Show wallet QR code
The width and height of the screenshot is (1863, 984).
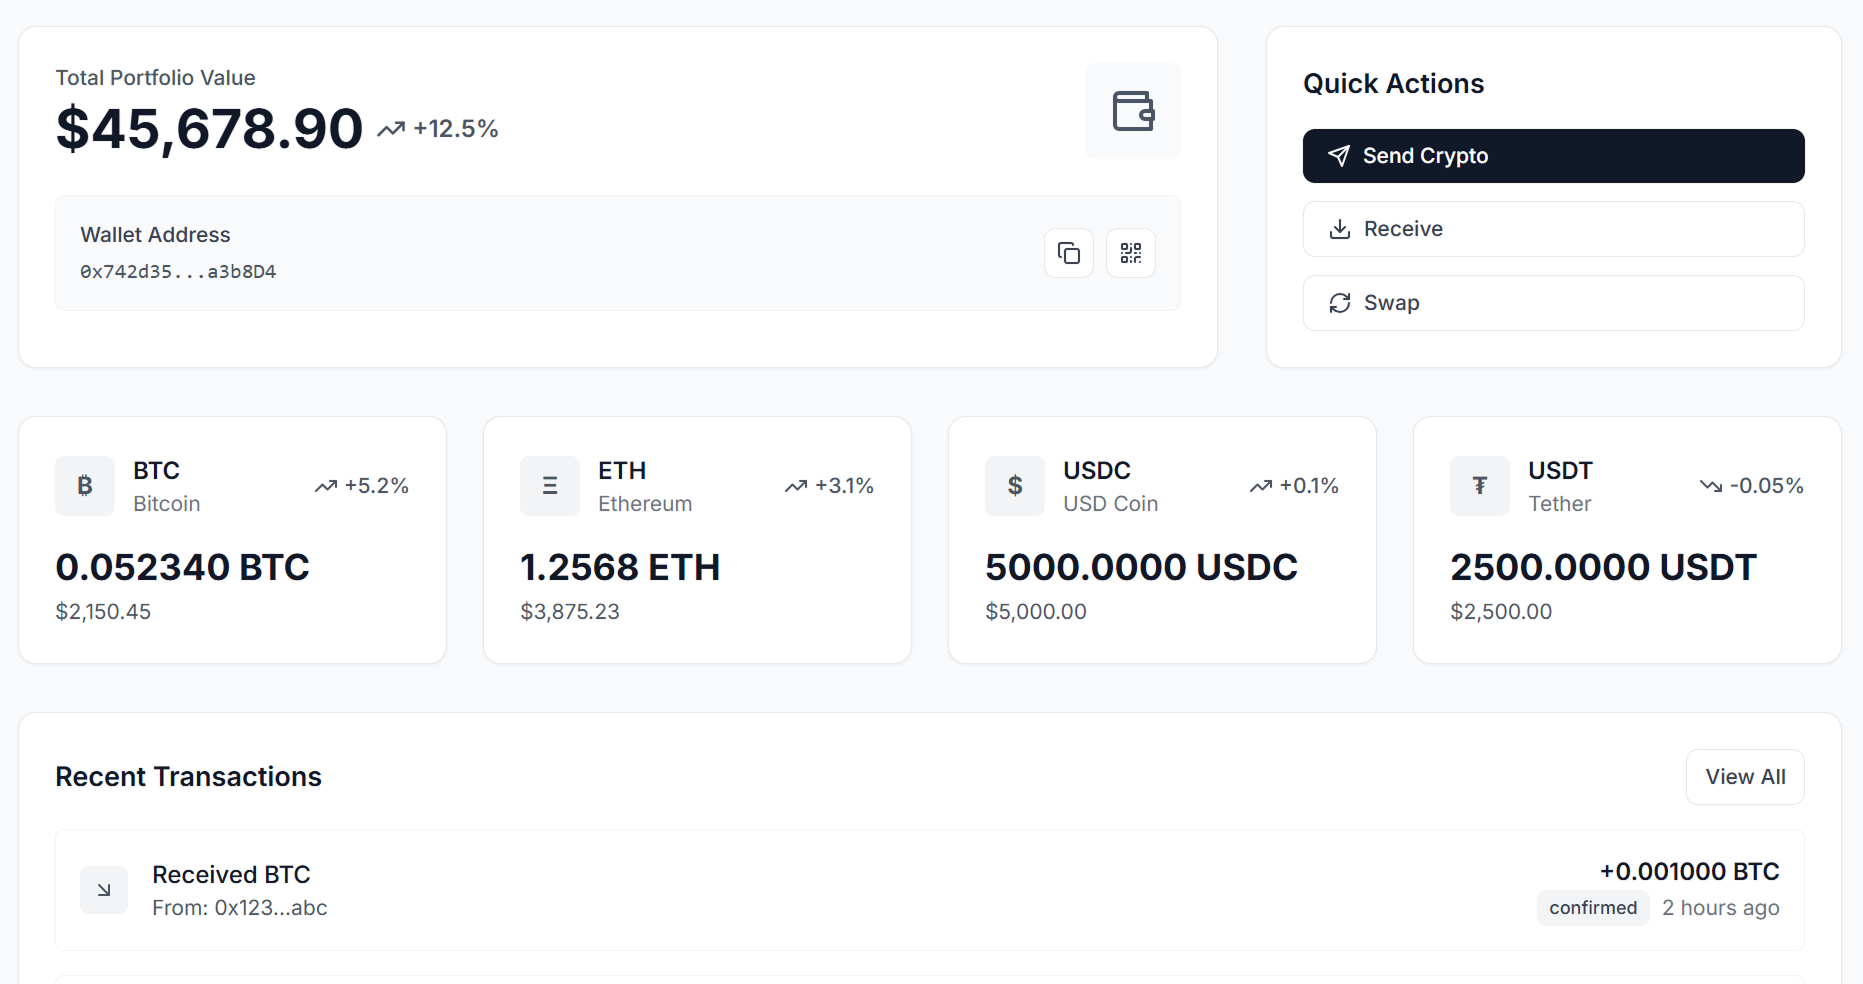1131,253
